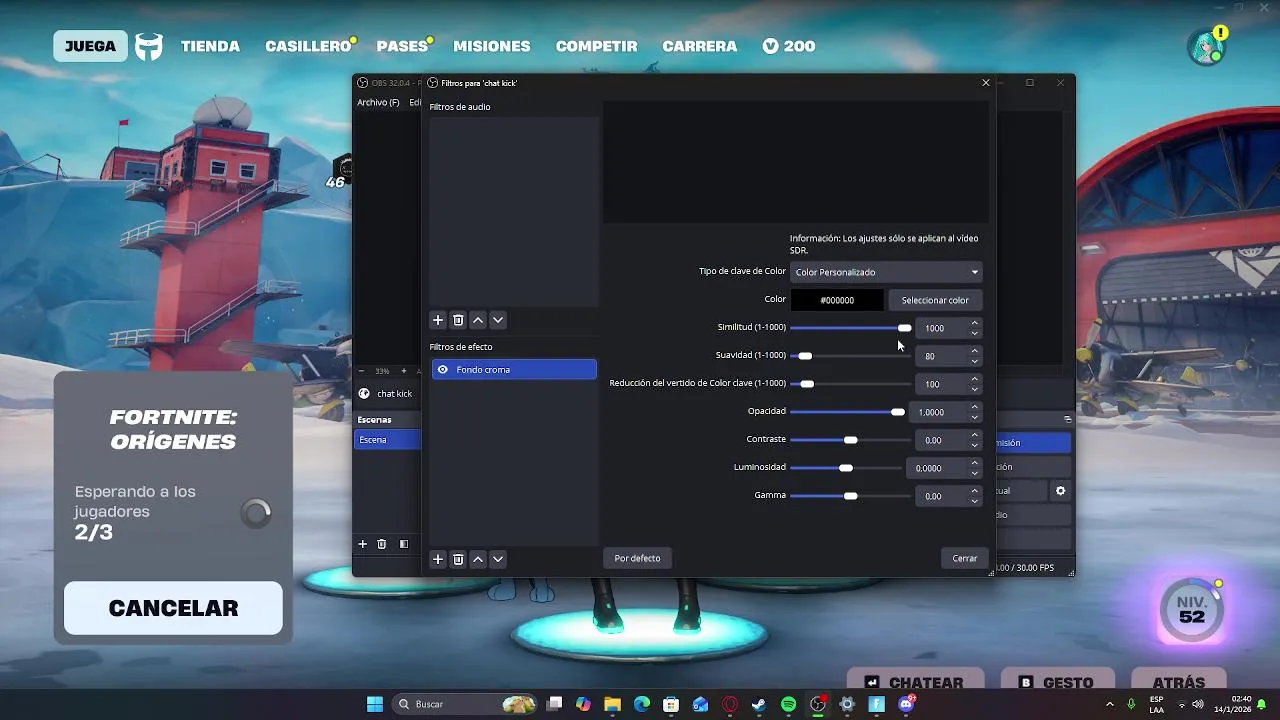Select the Fondo croma effect filter
Image resolution: width=1280 pixels, height=720 pixels.
(x=514, y=370)
